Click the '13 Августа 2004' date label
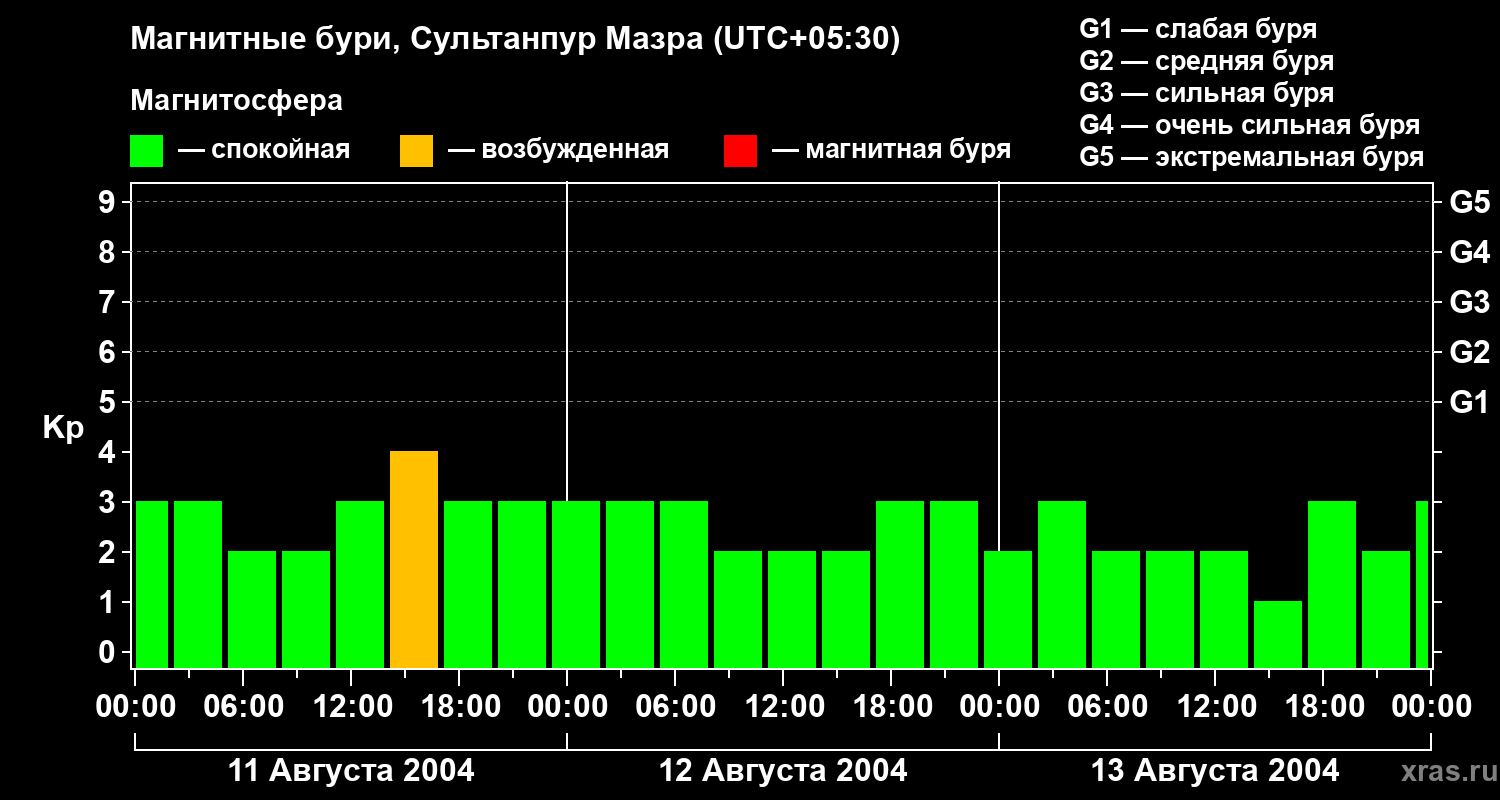 tap(1216, 771)
